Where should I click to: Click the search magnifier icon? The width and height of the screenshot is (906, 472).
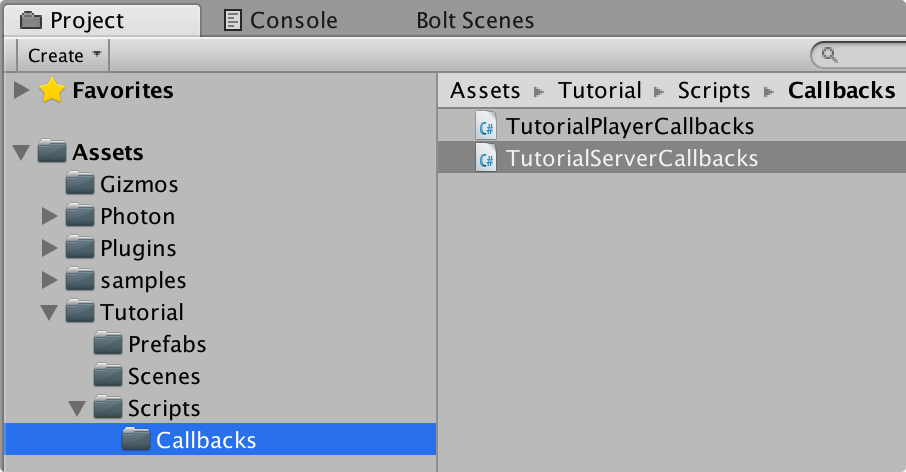click(830, 55)
